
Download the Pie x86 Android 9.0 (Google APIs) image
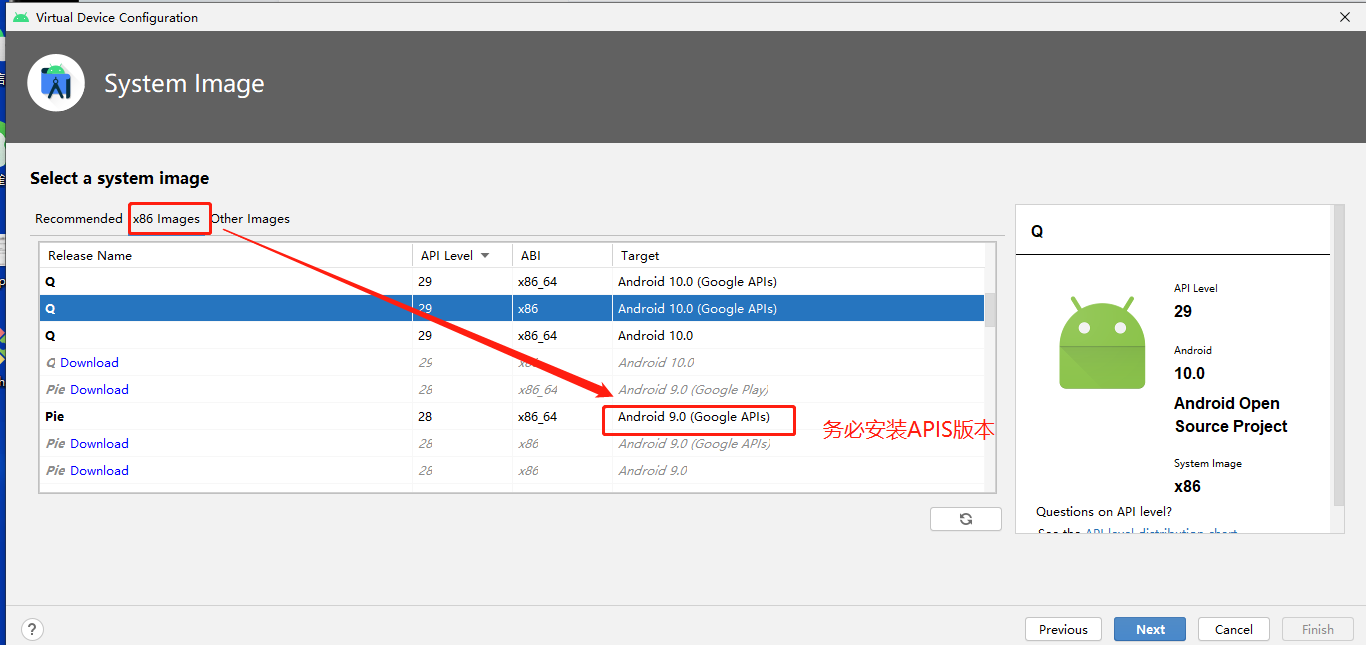pyautogui.click(x=99, y=444)
